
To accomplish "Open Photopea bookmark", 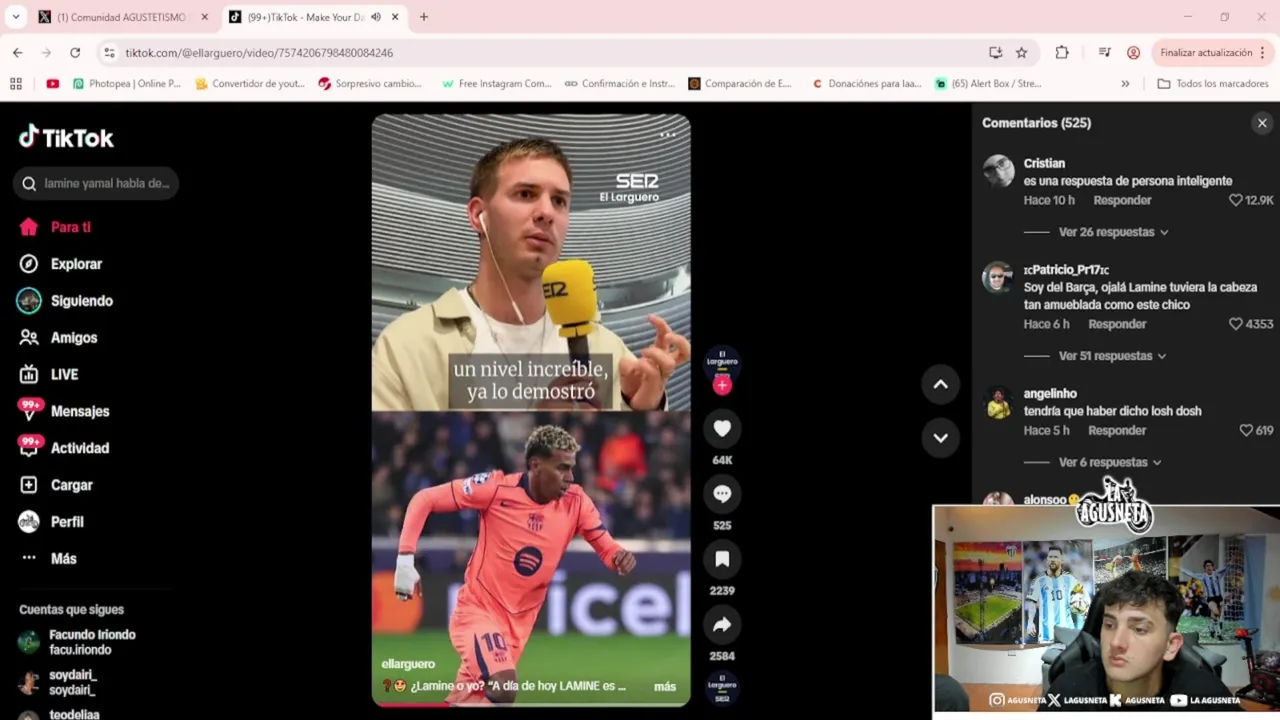I will [x=127, y=84].
